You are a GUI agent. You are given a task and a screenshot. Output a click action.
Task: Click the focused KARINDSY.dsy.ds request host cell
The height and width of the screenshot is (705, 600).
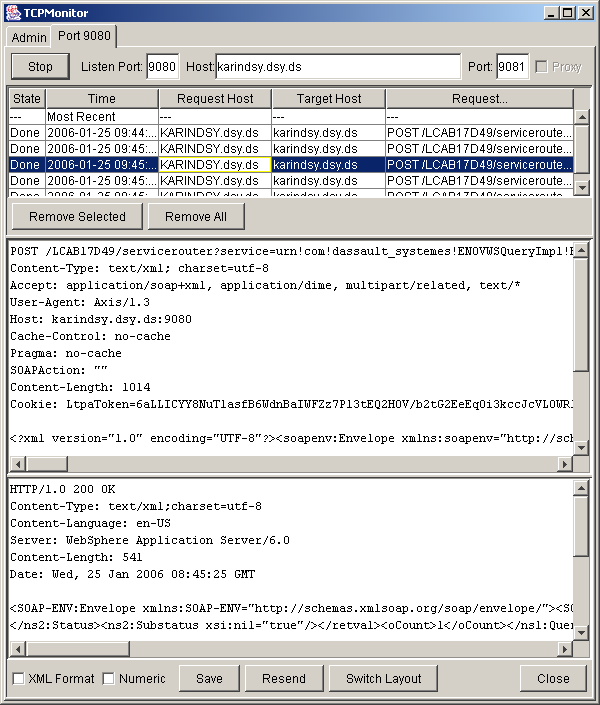[215, 165]
